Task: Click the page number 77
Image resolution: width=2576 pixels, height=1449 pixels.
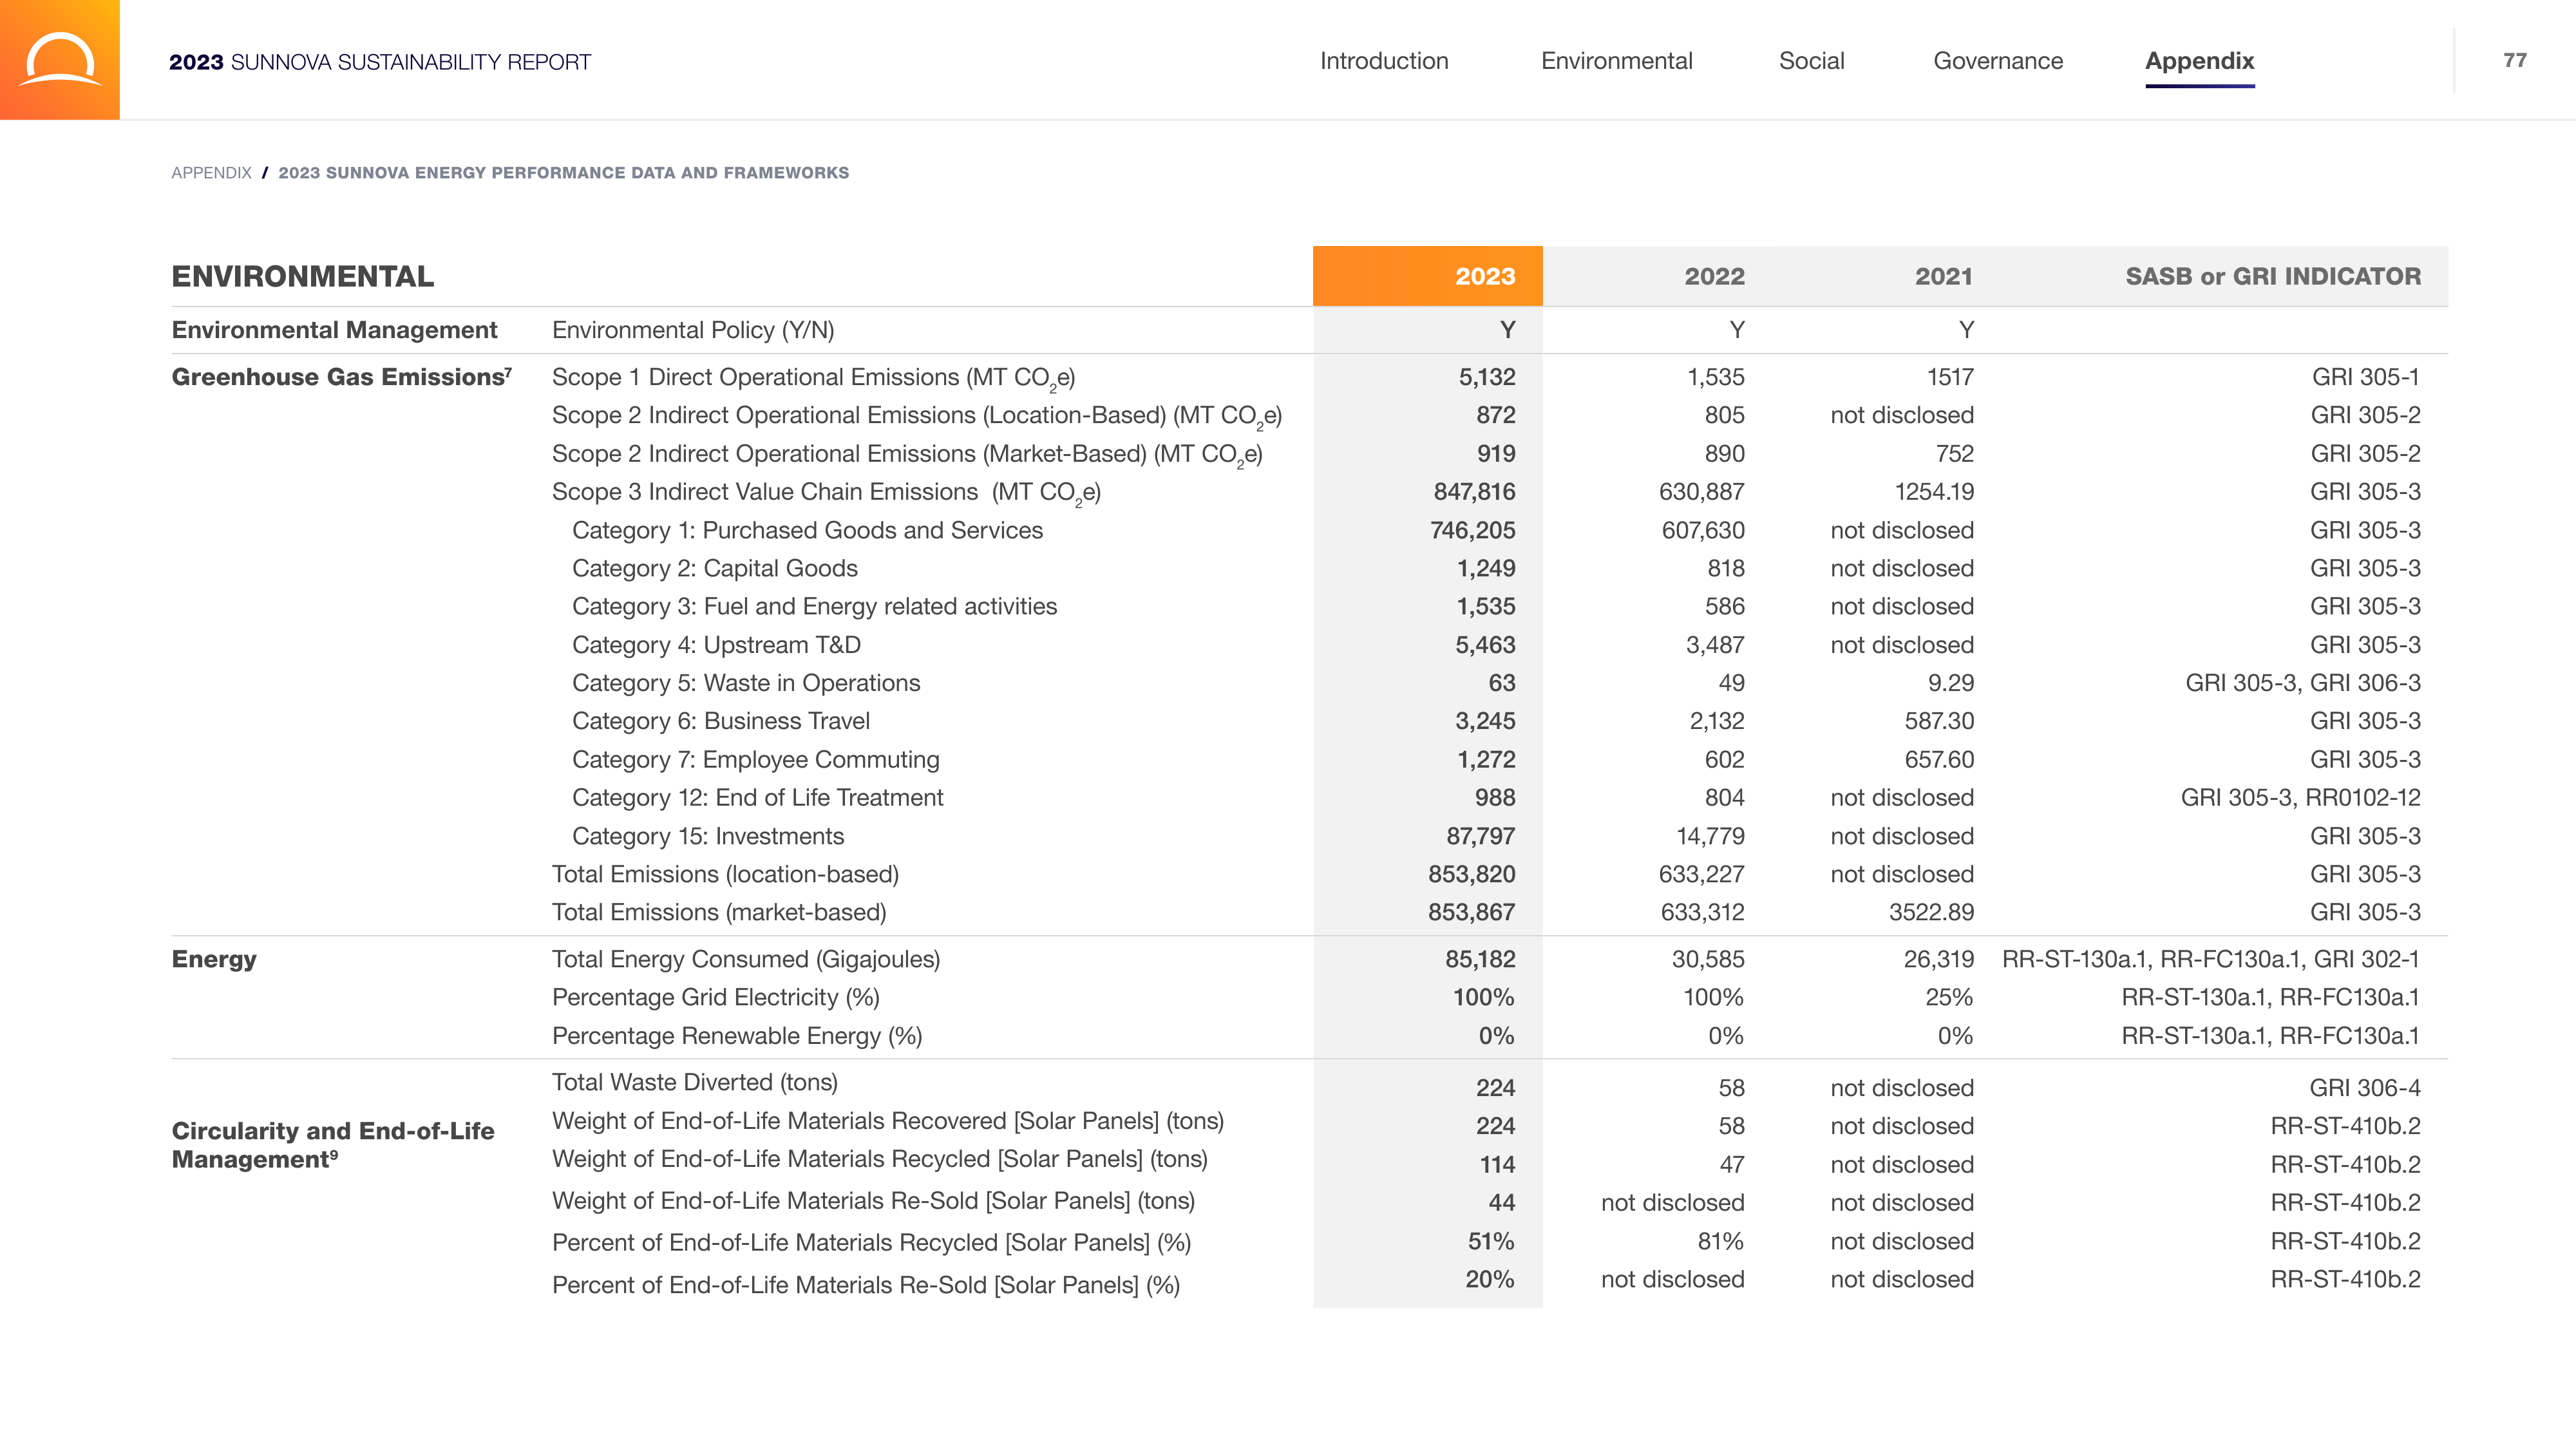Action: pyautogui.click(x=2515, y=60)
